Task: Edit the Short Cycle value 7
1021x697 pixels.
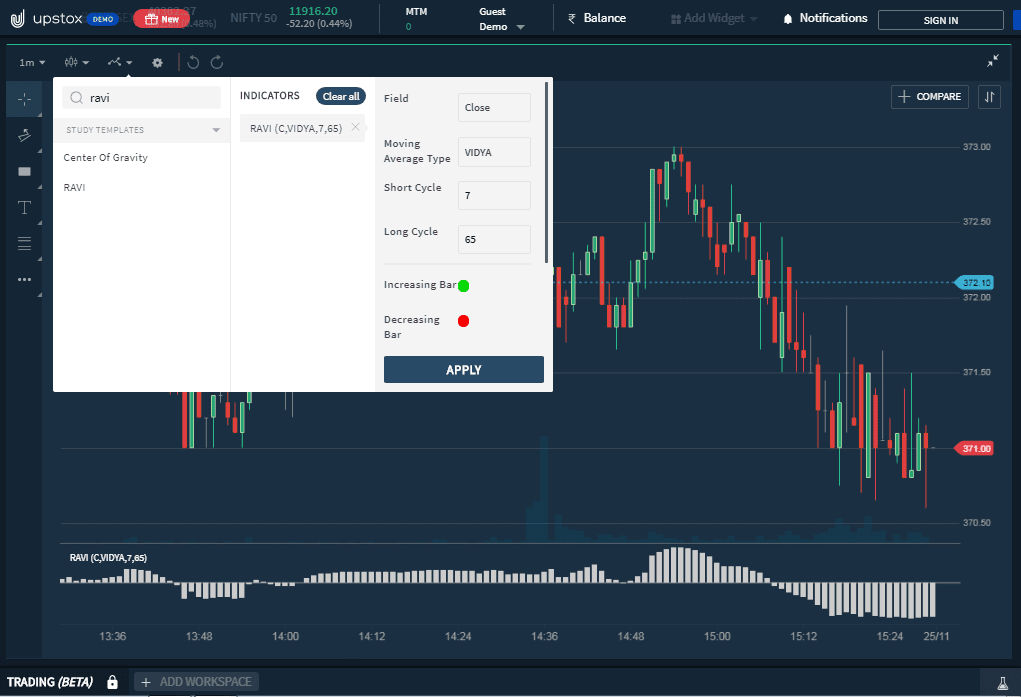Action: click(494, 195)
